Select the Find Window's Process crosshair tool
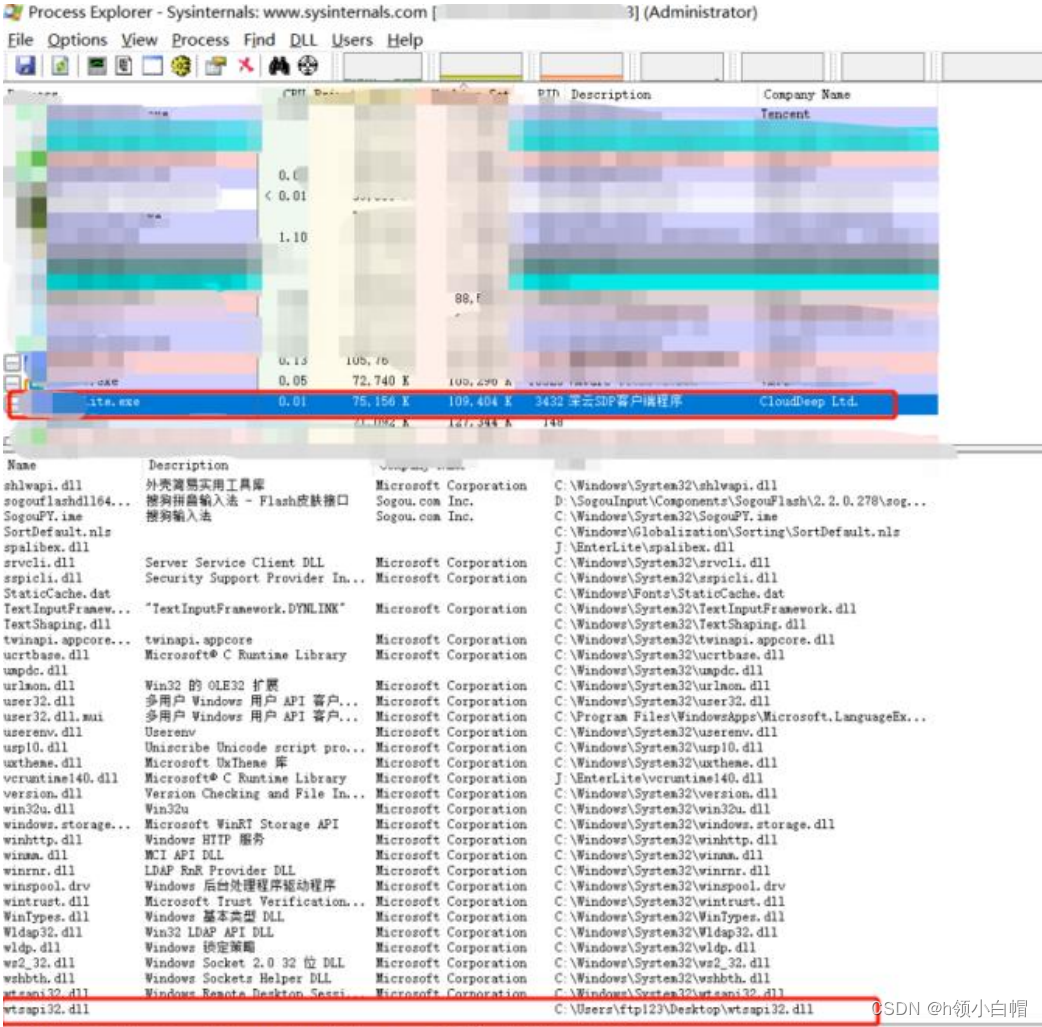Screen dimensions: 1042x1027 pos(308,66)
